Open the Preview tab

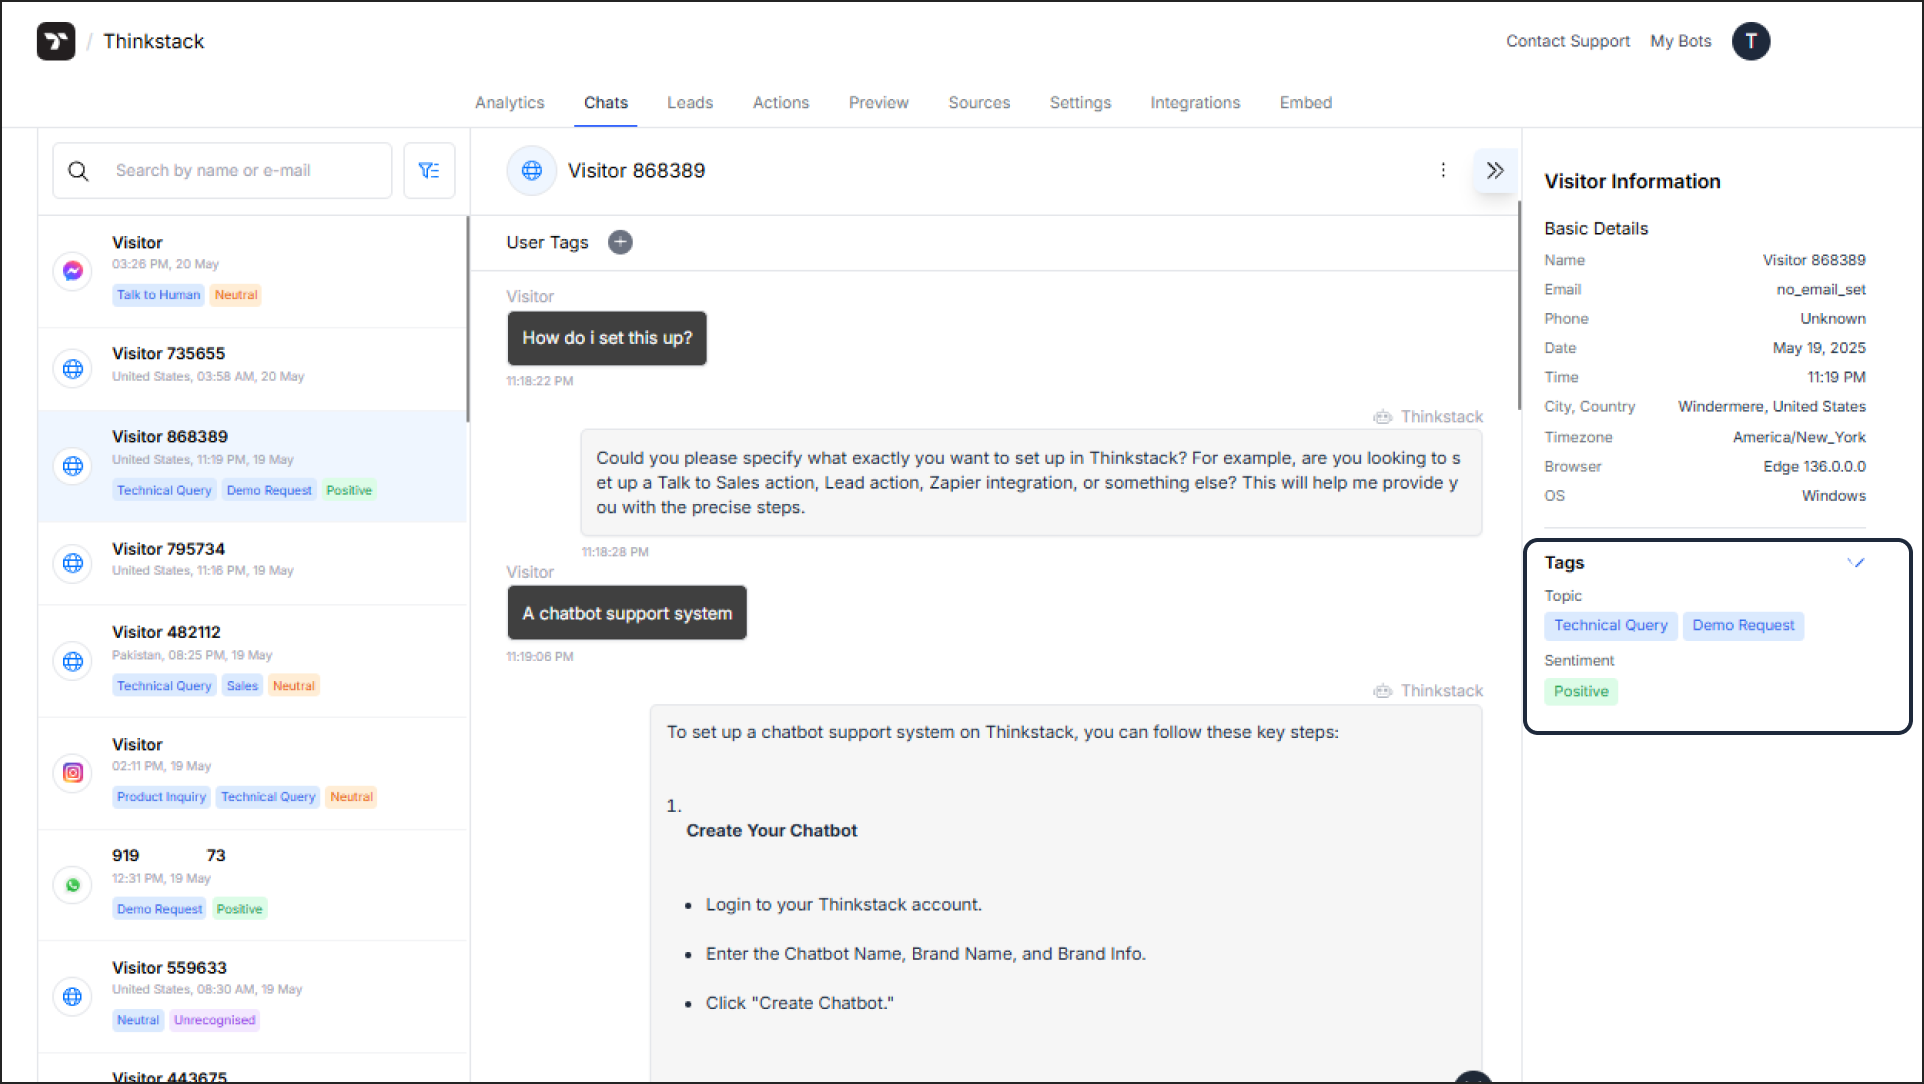coord(879,103)
